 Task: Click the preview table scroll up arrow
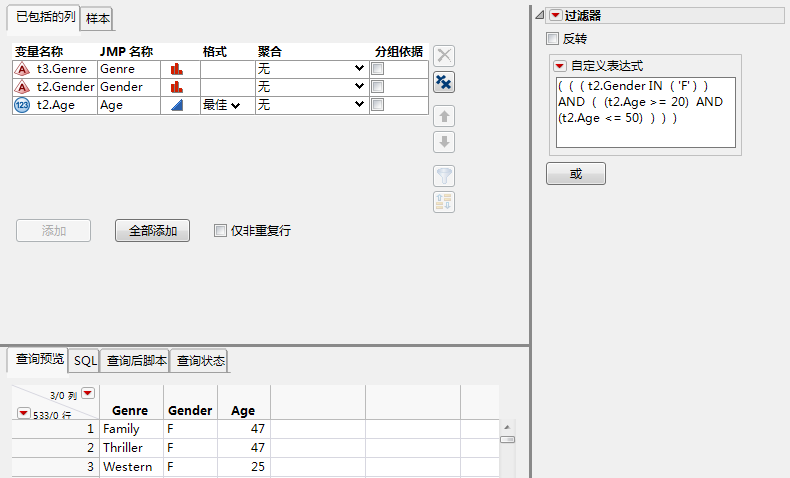pos(507,427)
